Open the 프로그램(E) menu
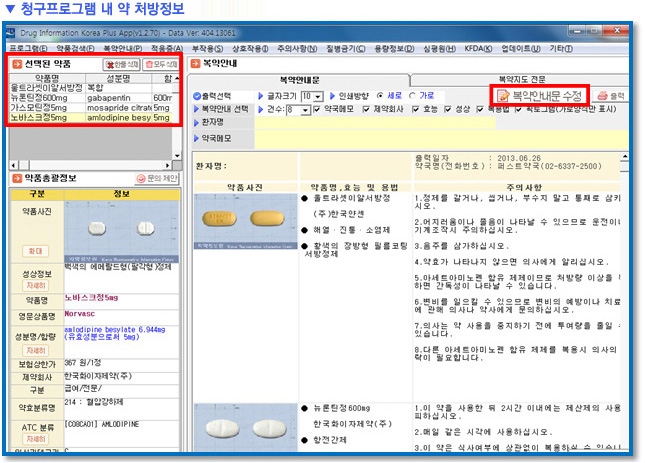This screenshot has width=645, height=463. point(28,49)
